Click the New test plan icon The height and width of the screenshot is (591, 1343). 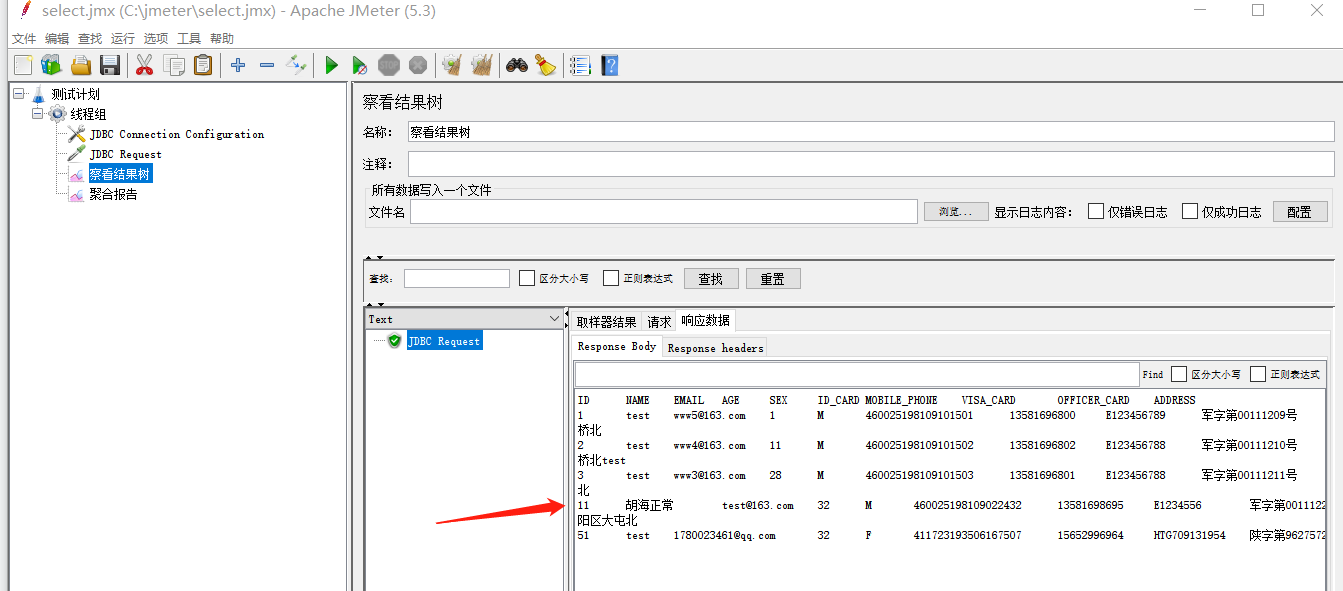(23, 65)
